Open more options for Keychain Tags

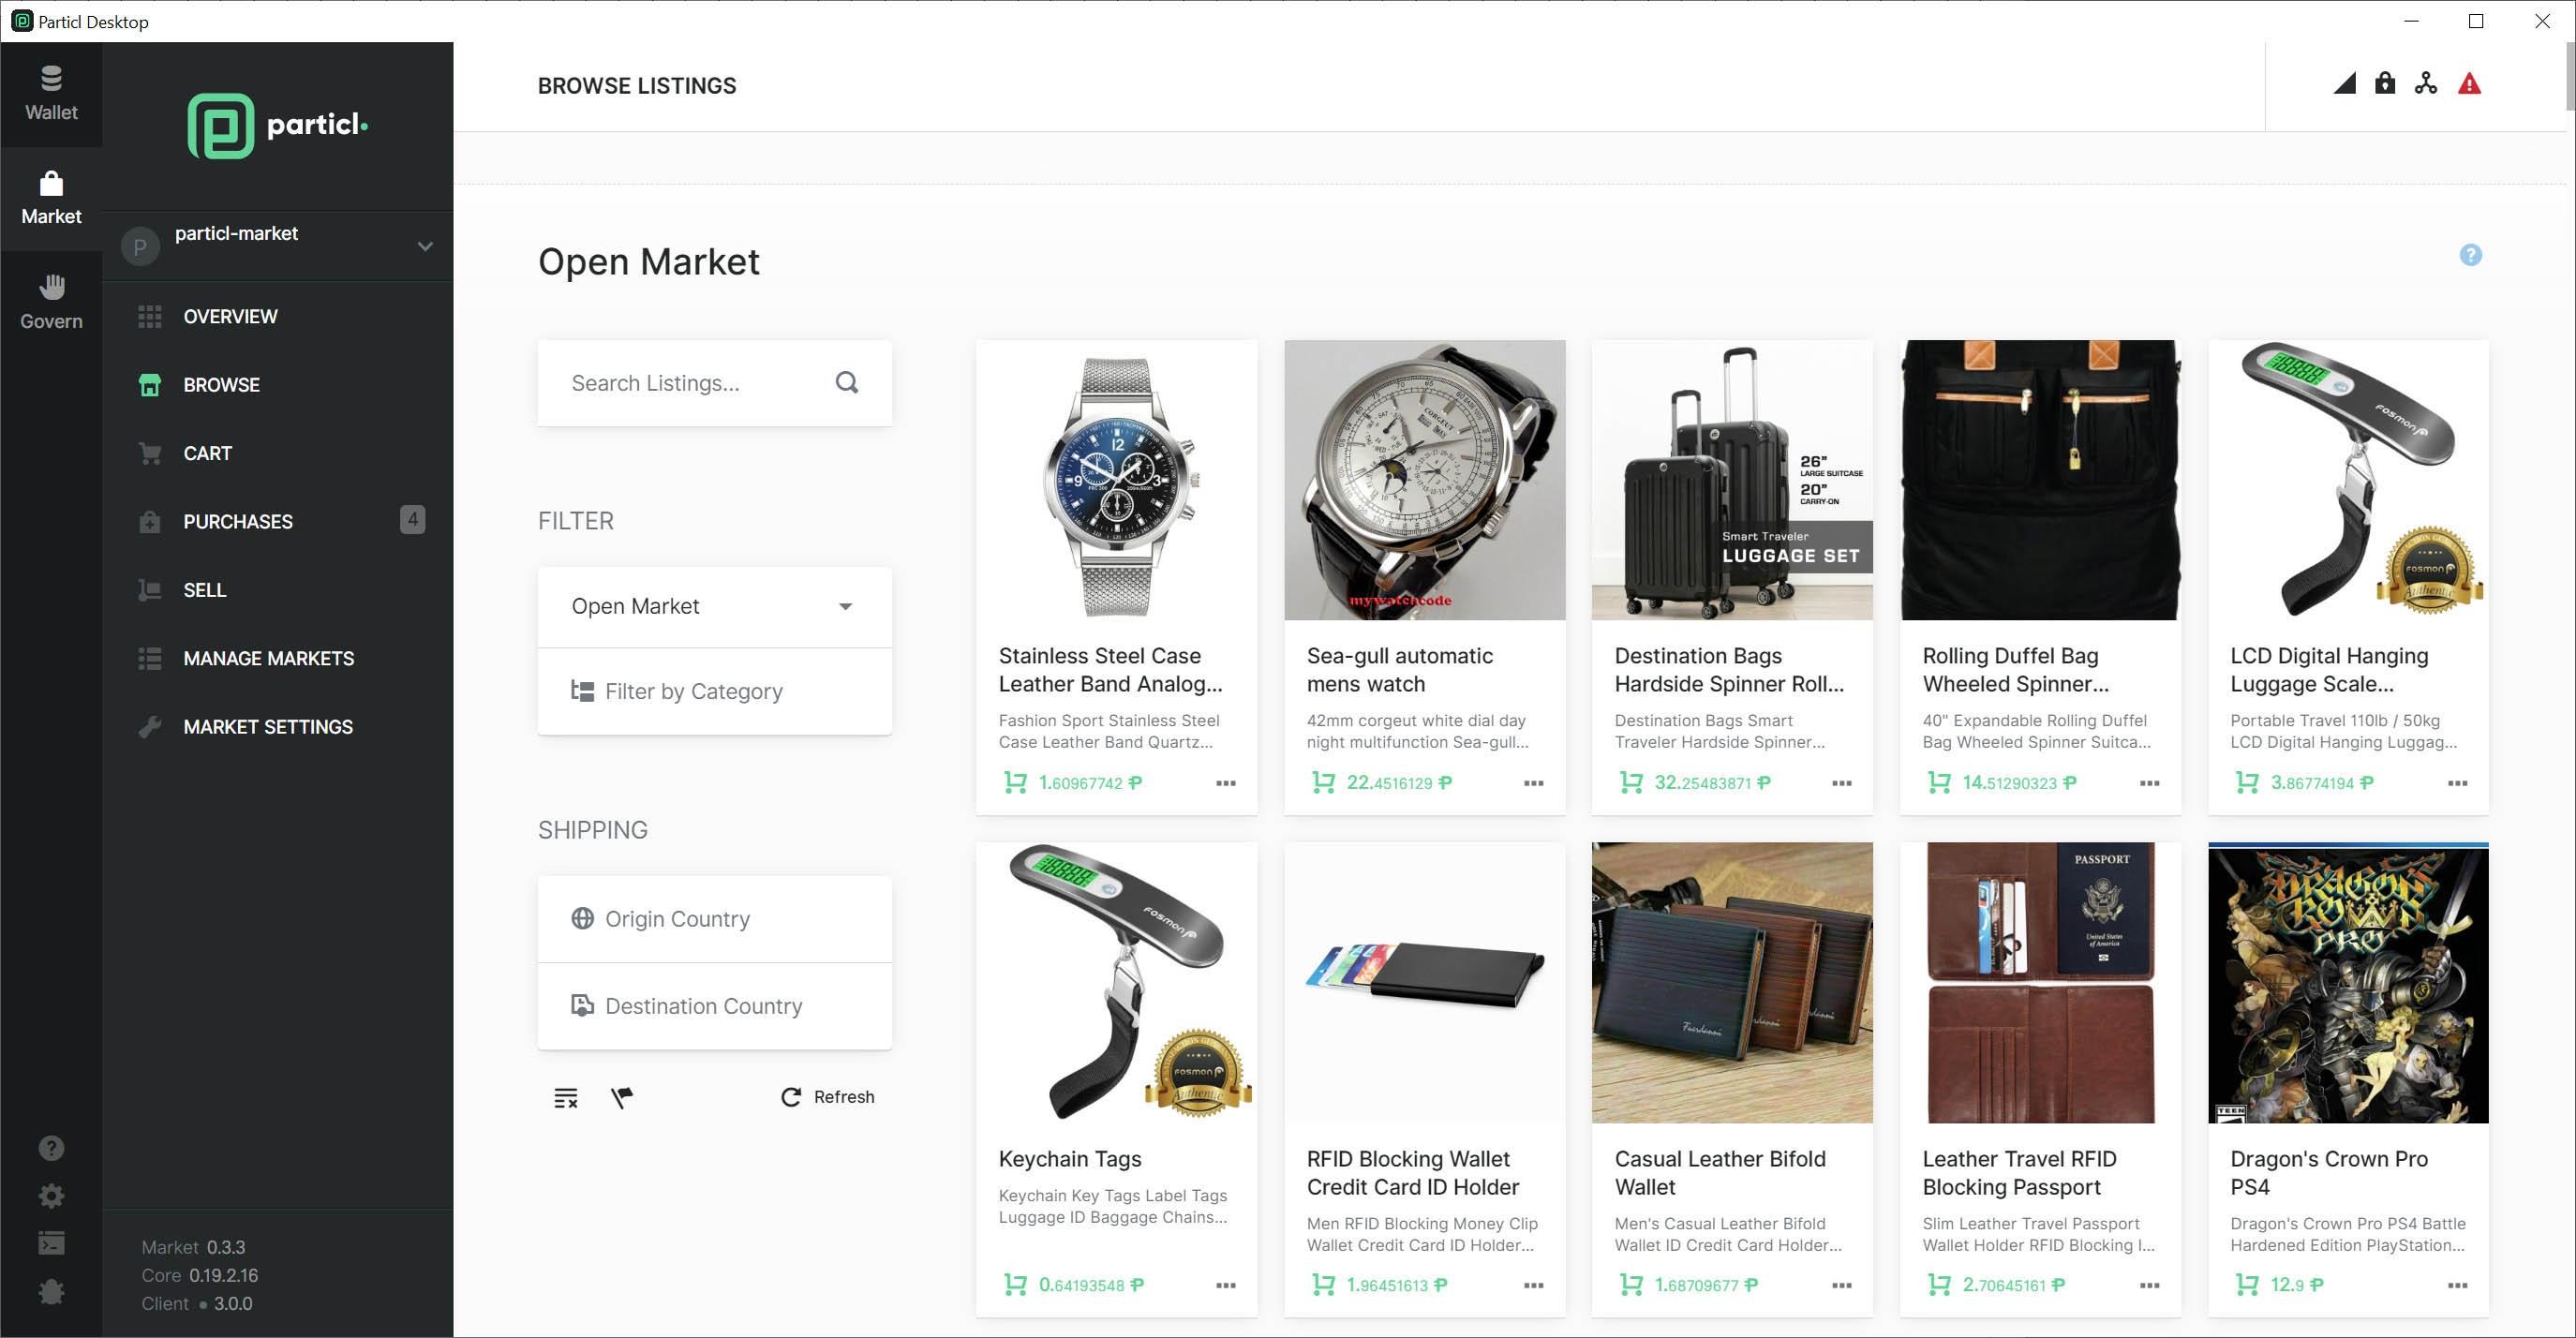pyautogui.click(x=1226, y=1286)
